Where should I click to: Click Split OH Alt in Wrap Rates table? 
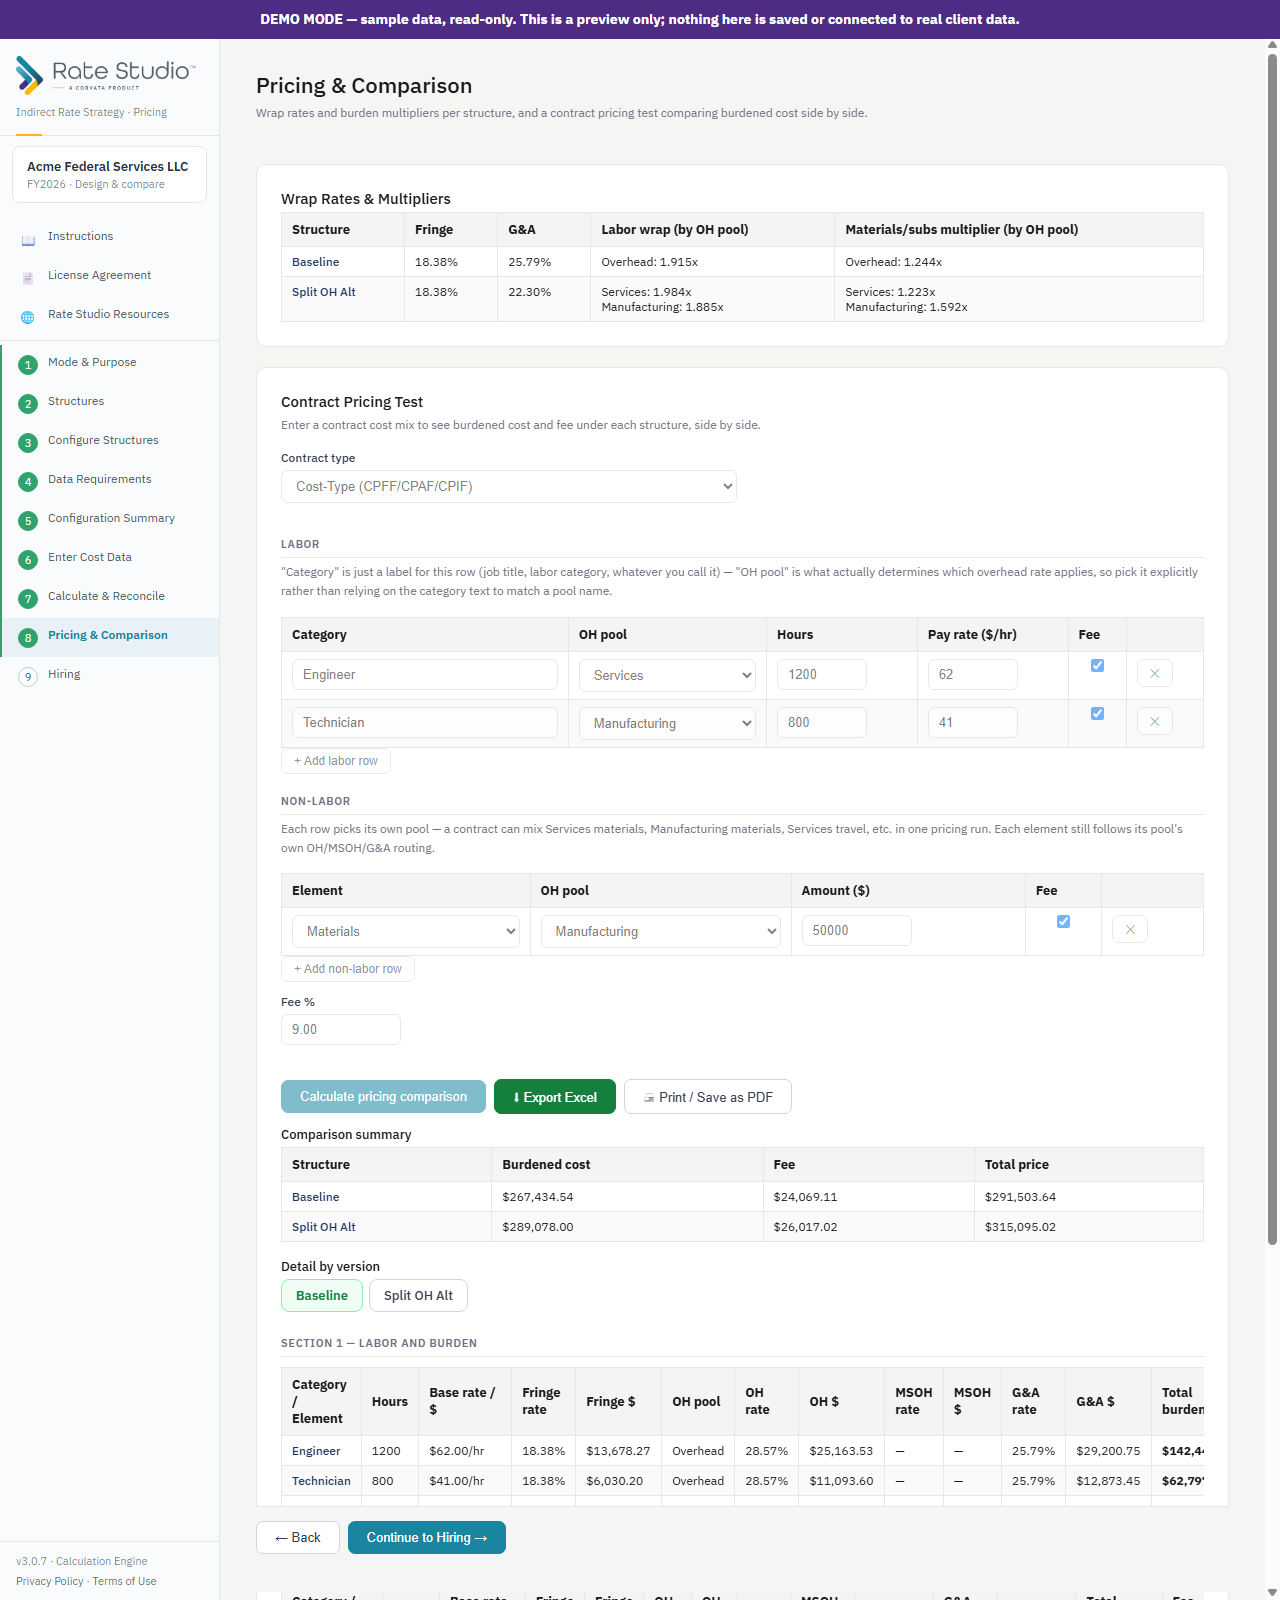324,292
